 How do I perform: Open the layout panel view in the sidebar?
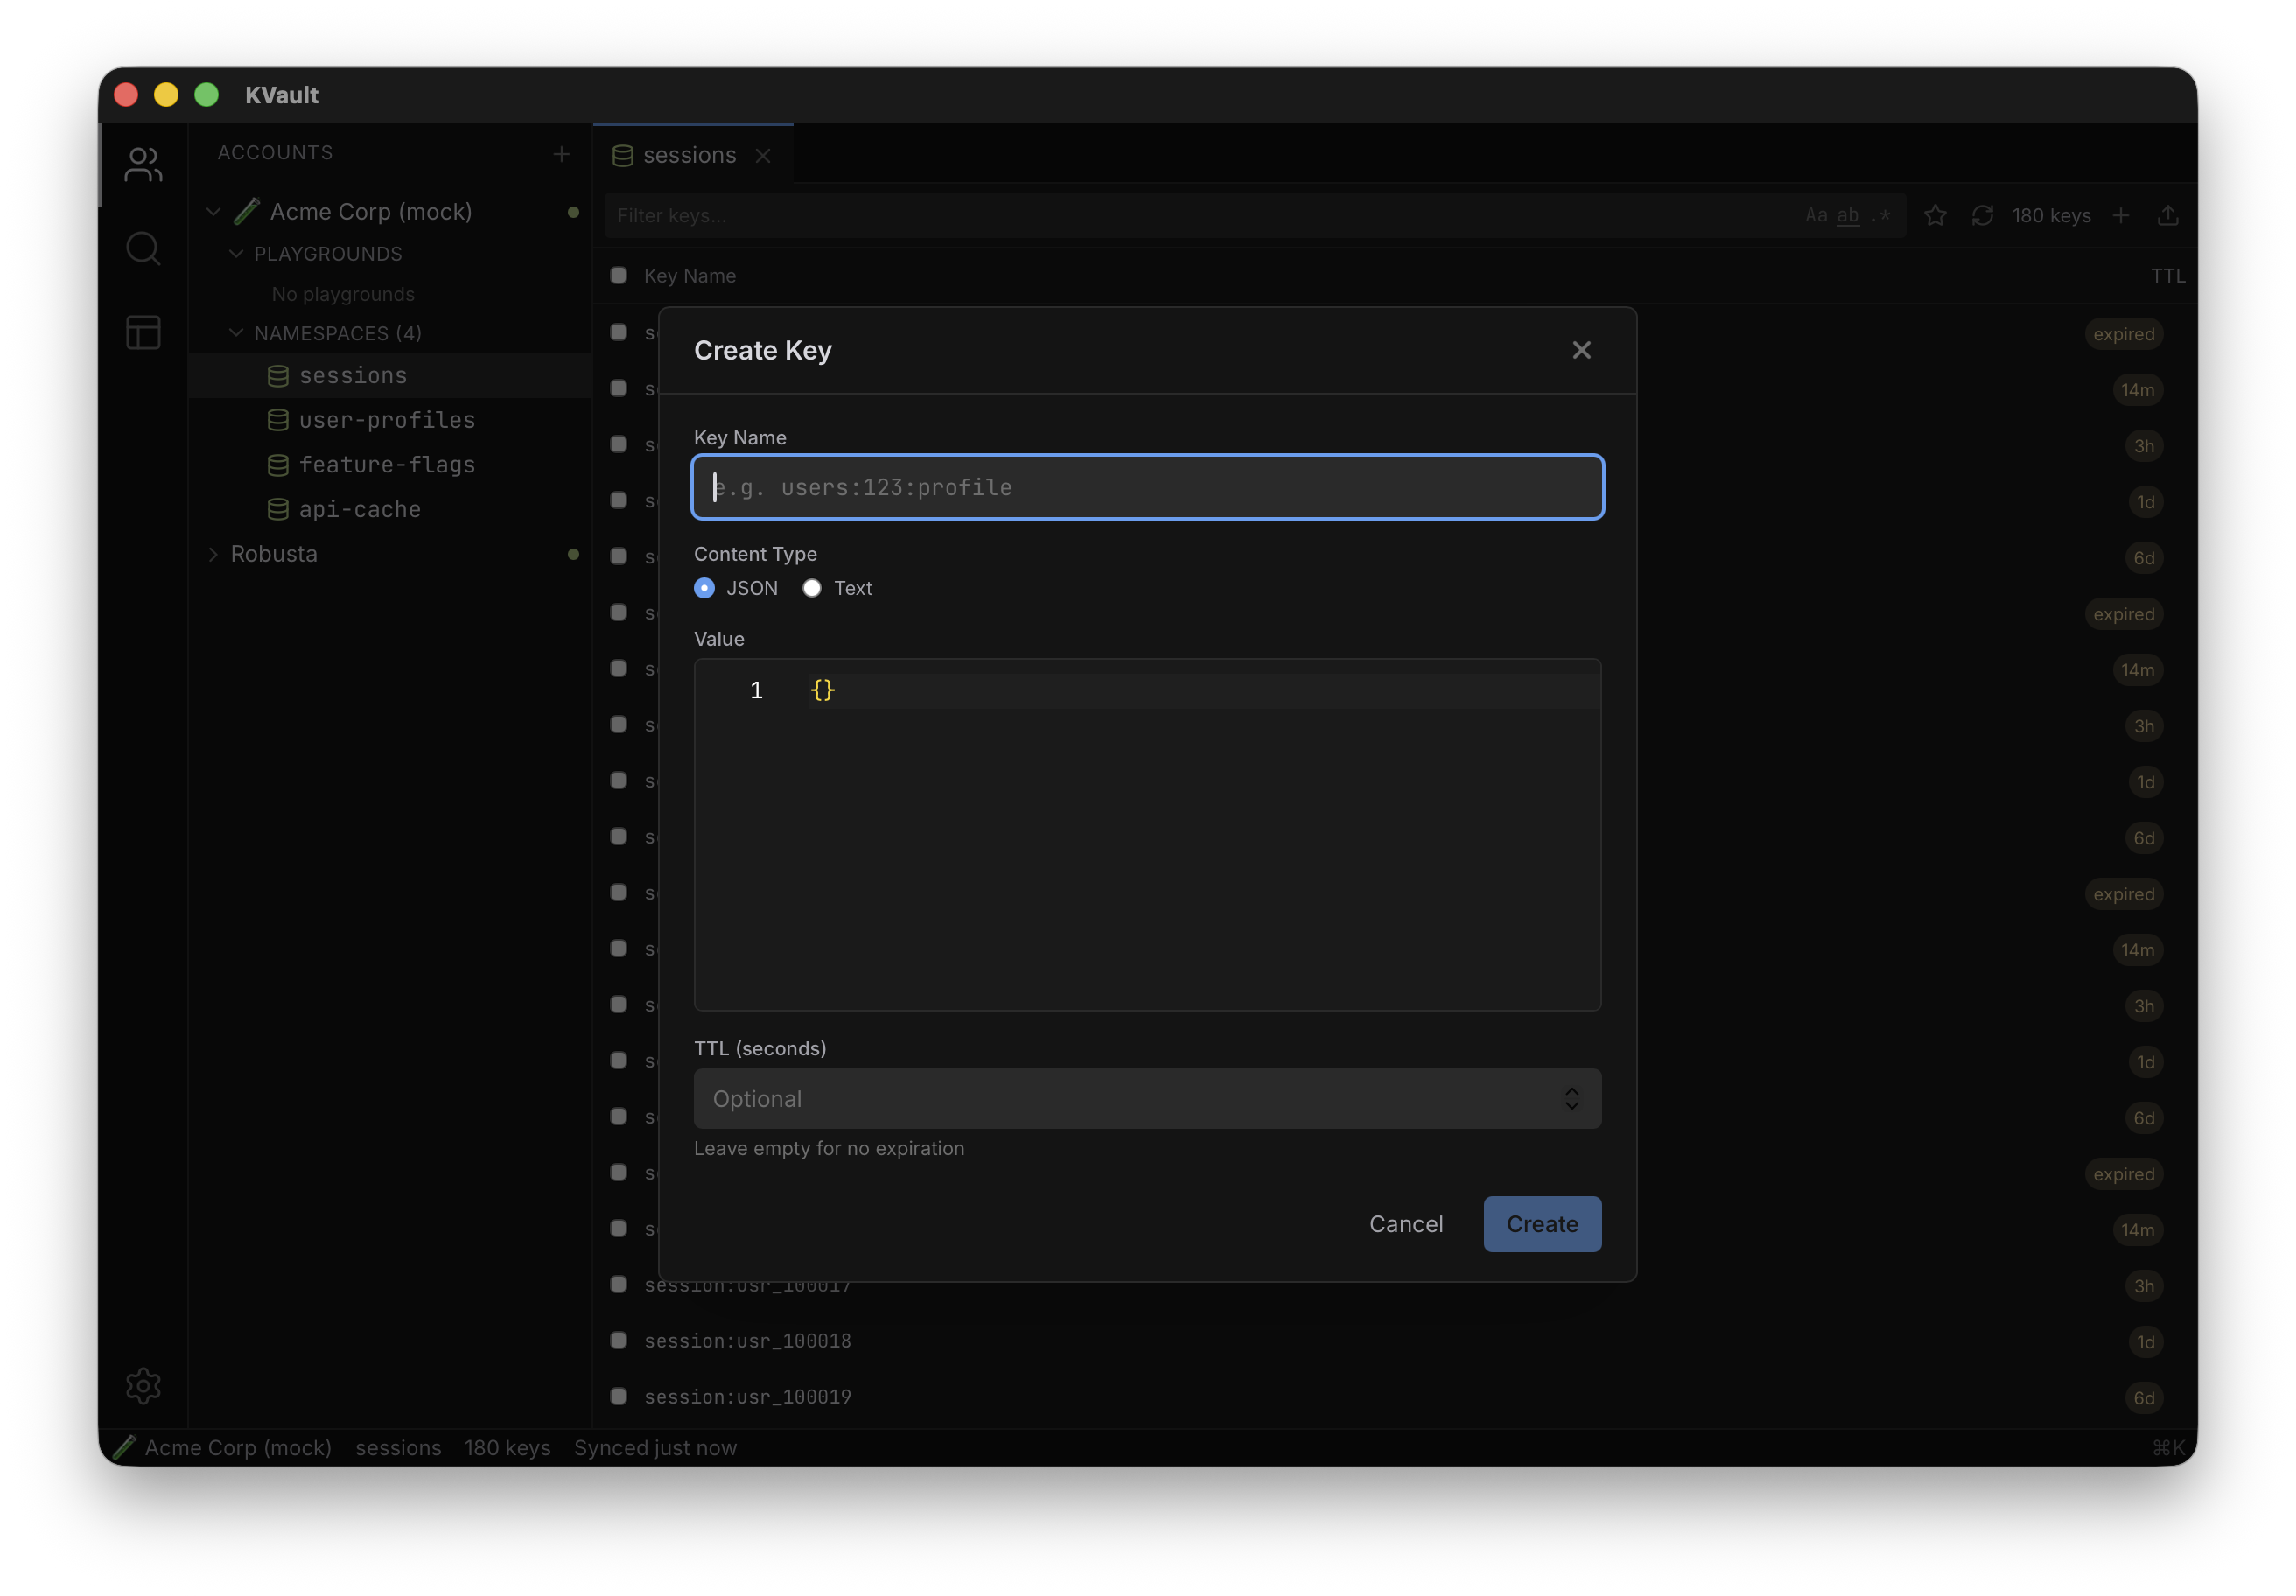[143, 332]
